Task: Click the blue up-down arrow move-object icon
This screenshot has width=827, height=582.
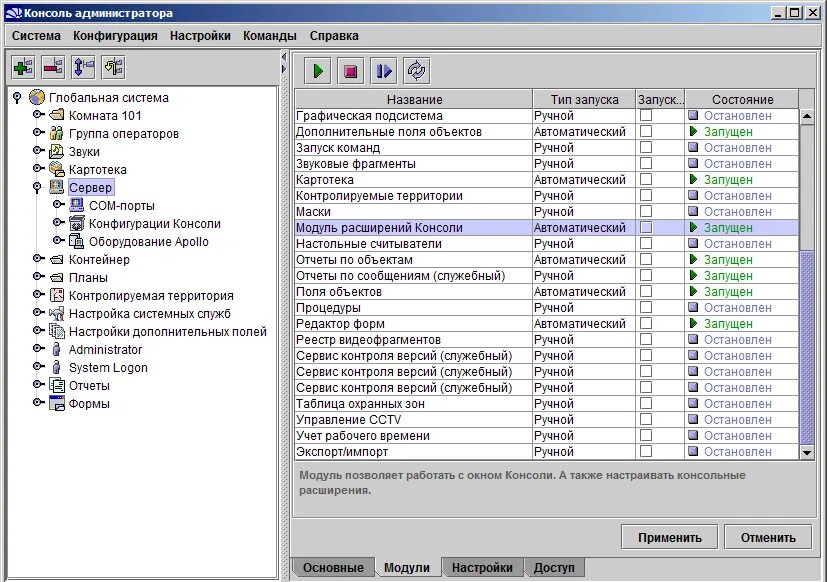Action: 83,67
